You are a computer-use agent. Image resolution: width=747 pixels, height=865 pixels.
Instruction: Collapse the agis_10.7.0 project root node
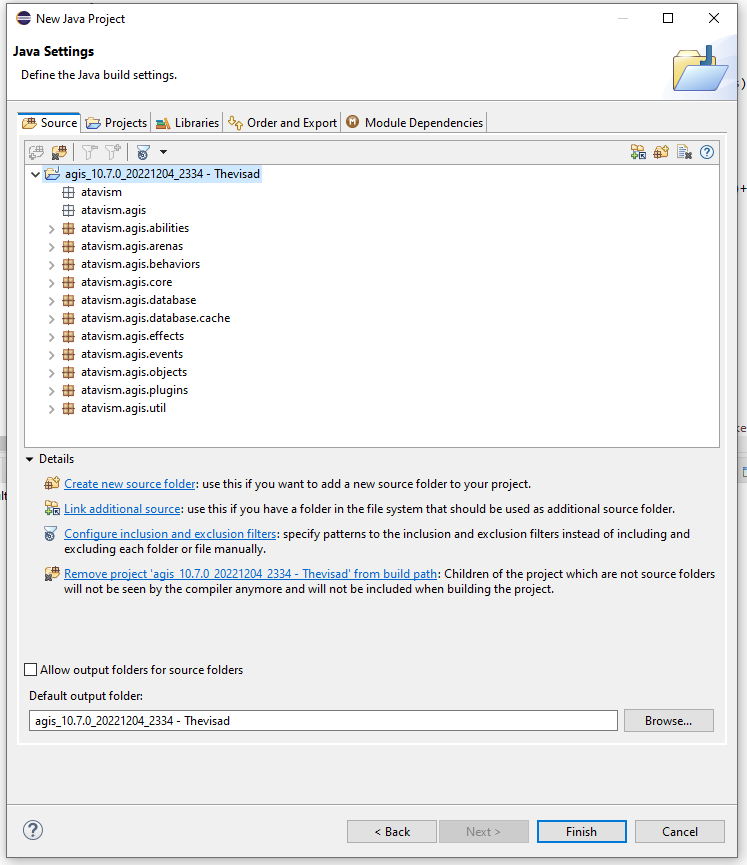coord(36,174)
